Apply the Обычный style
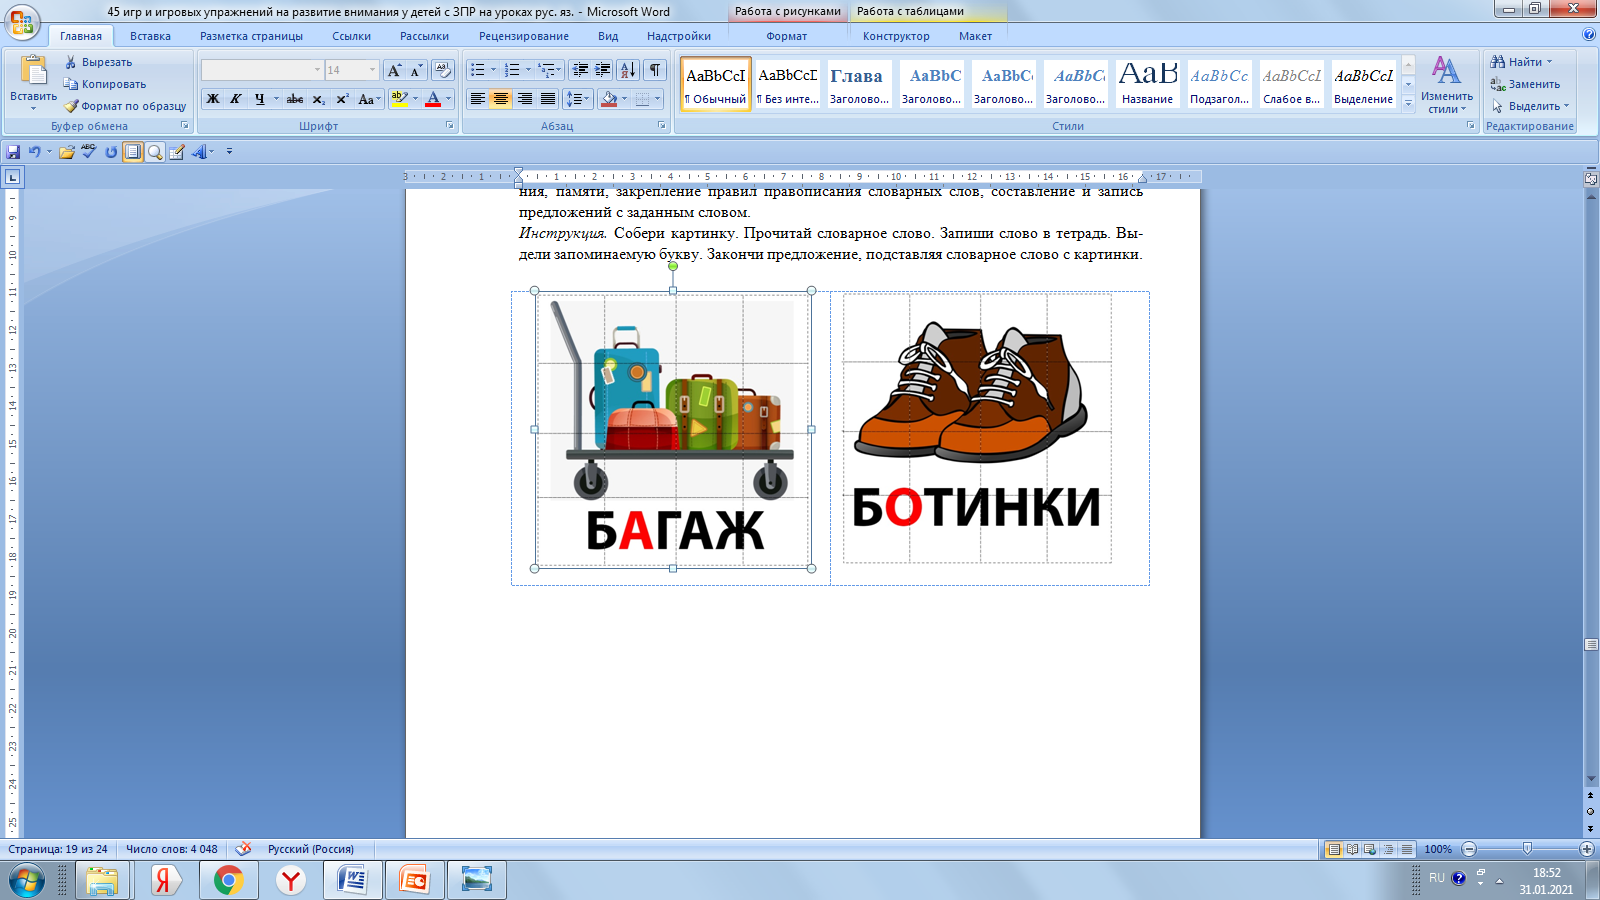Viewport: 1600px width, 900px height. coord(716,84)
